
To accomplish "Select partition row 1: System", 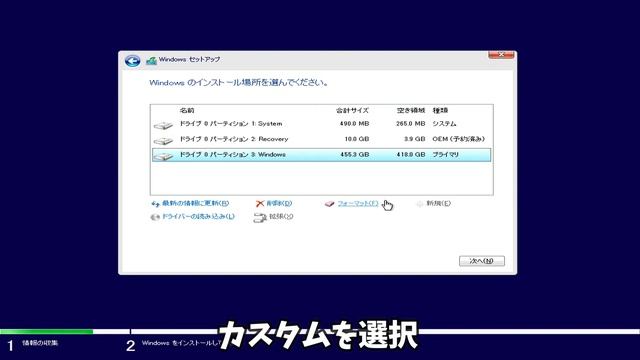I will 321,124.
